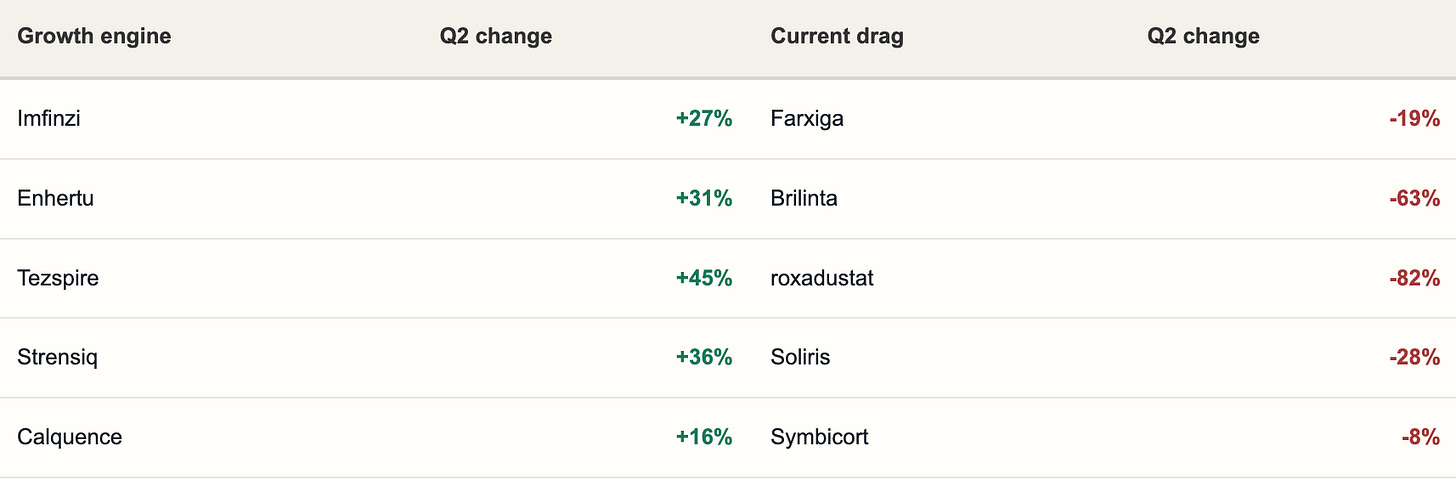Select the Imfinzi row label
This screenshot has height=486, width=1456.
pos(49,118)
